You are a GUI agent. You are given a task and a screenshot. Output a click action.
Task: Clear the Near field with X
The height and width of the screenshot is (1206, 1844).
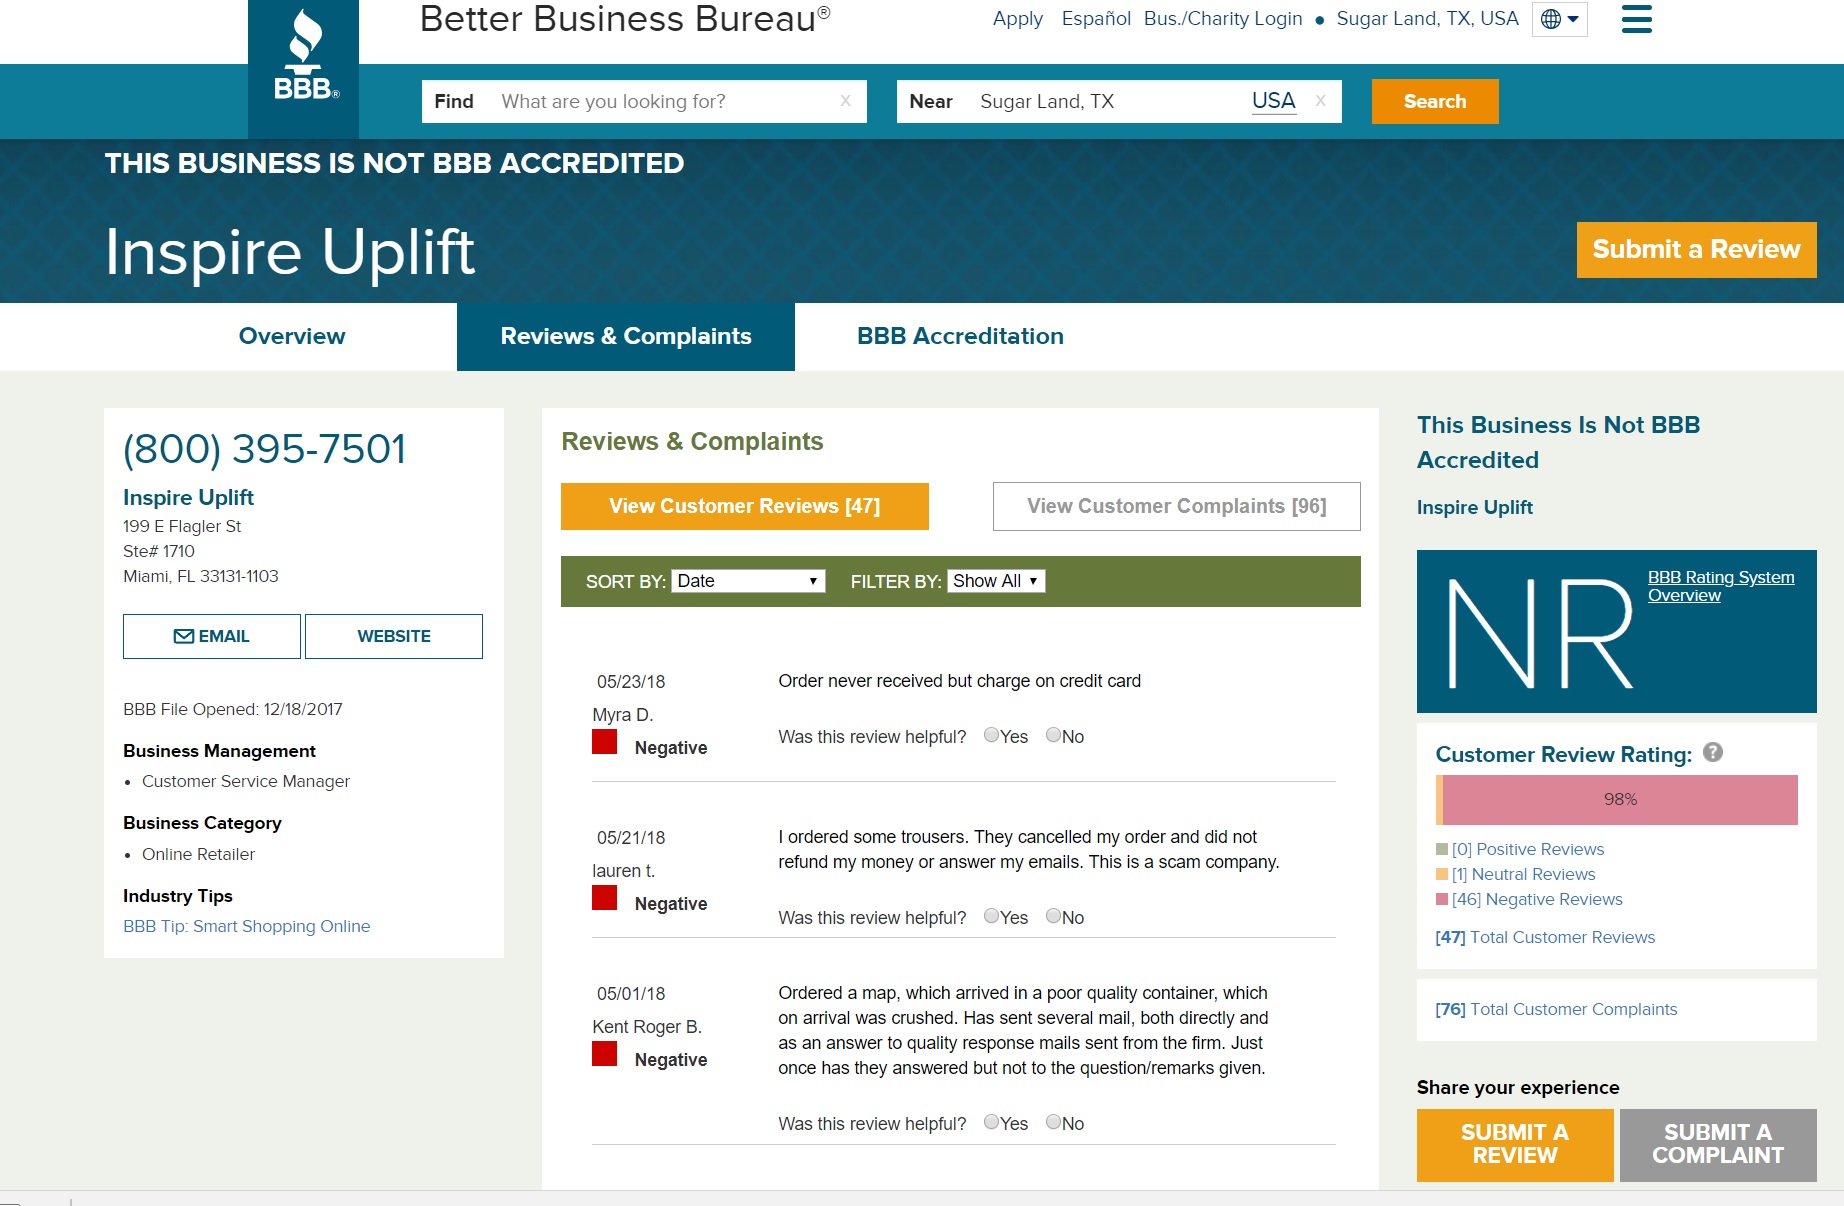[1321, 101]
